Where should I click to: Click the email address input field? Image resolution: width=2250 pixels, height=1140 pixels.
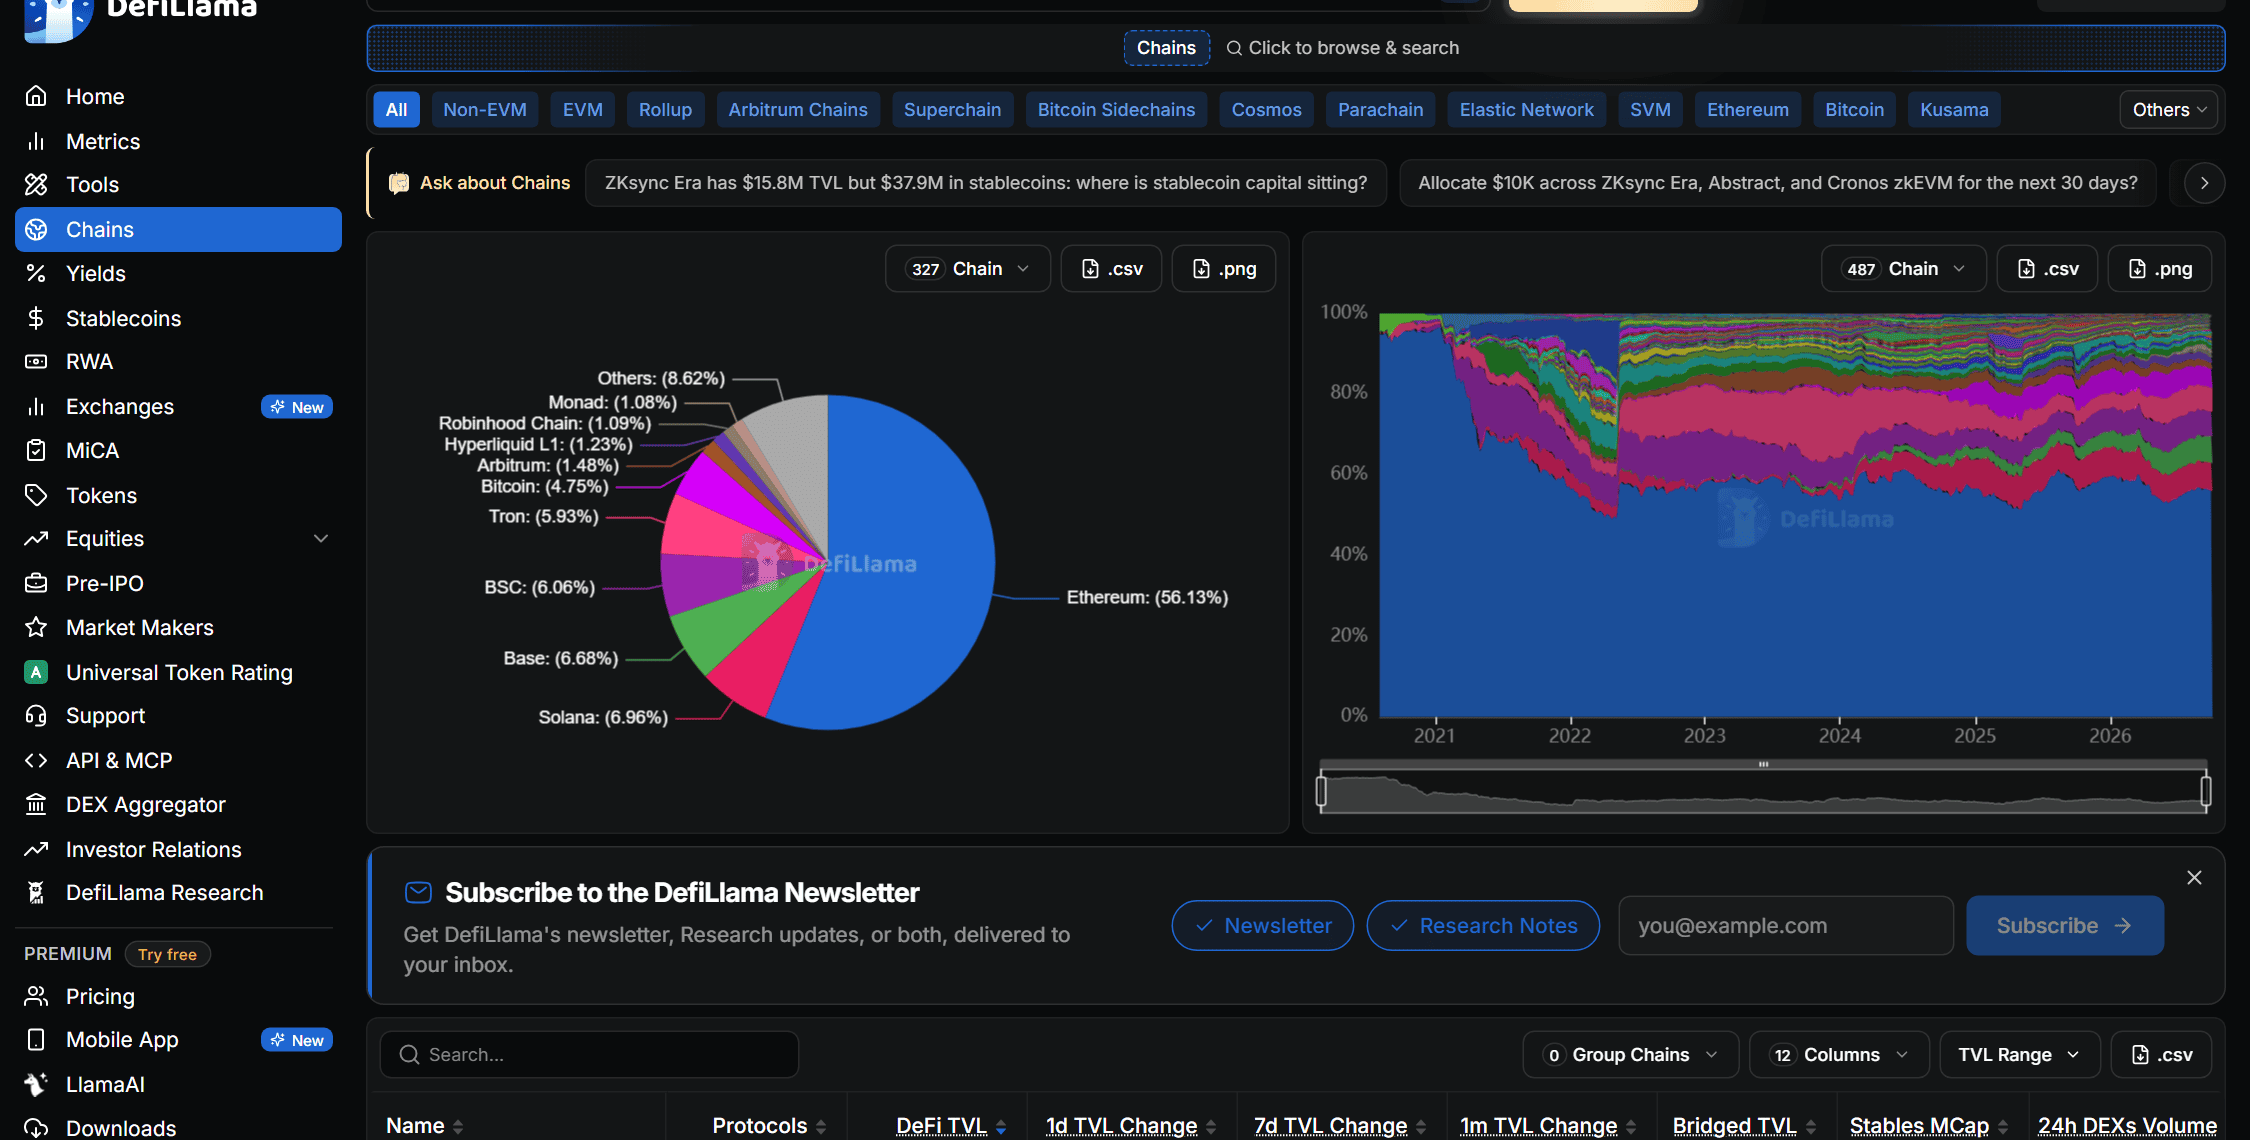[1786, 925]
